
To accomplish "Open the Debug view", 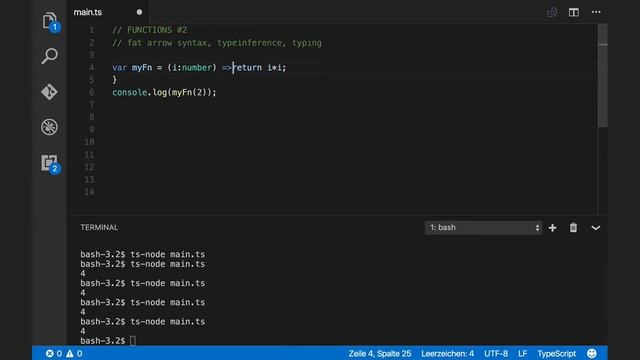I will tap(49, 127).
